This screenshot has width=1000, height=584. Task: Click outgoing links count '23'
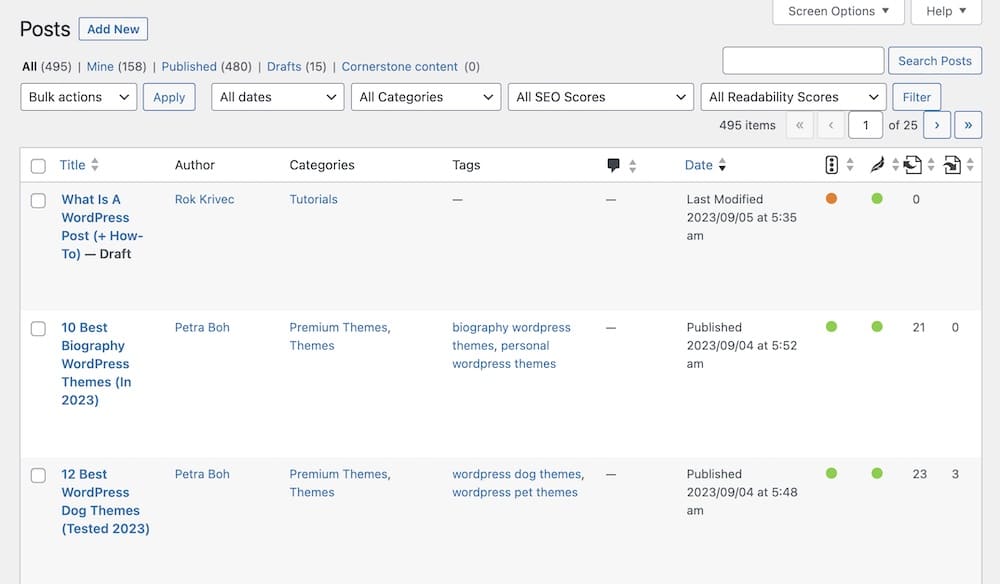pos(919,474)
